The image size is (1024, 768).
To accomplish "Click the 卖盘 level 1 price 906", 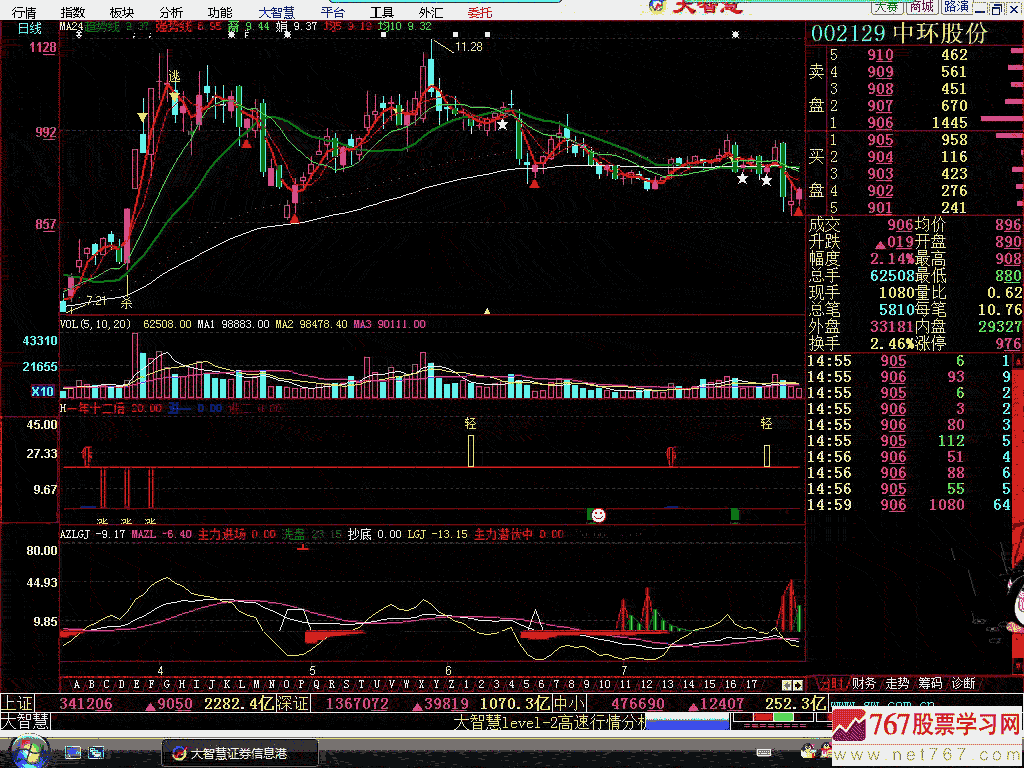I will click(880, 122).
